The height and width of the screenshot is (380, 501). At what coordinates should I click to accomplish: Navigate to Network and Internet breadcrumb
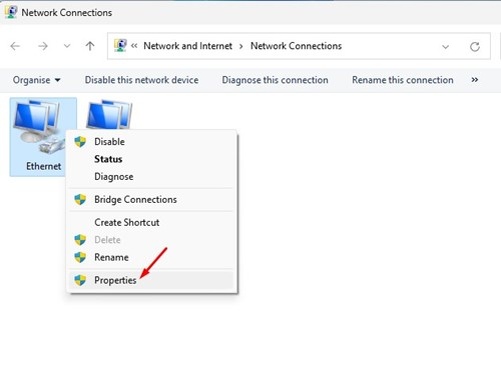click(188, 46)
